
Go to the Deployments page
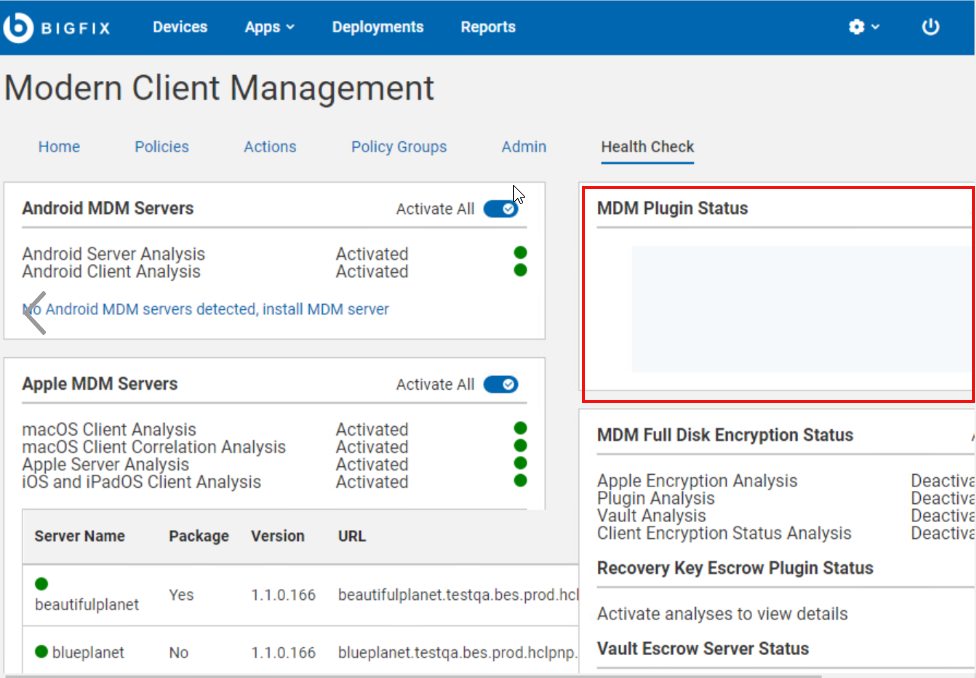coord(377,27)
